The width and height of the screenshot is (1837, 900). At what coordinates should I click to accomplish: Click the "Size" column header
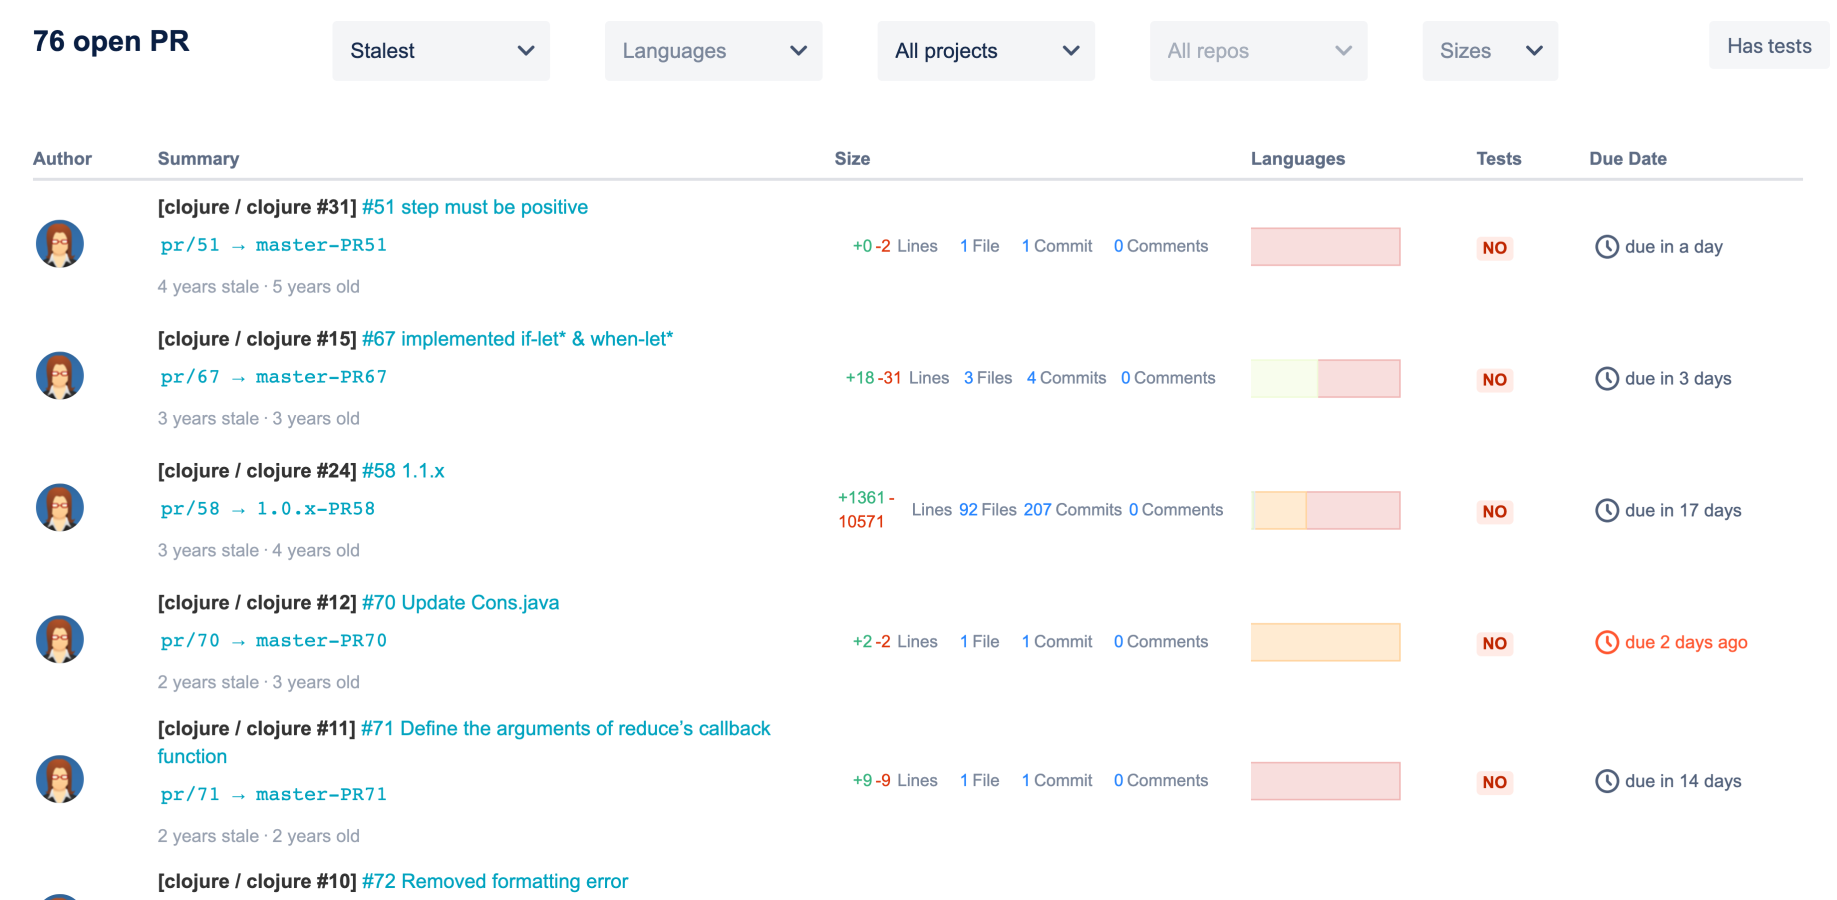[x=852, y=158]
